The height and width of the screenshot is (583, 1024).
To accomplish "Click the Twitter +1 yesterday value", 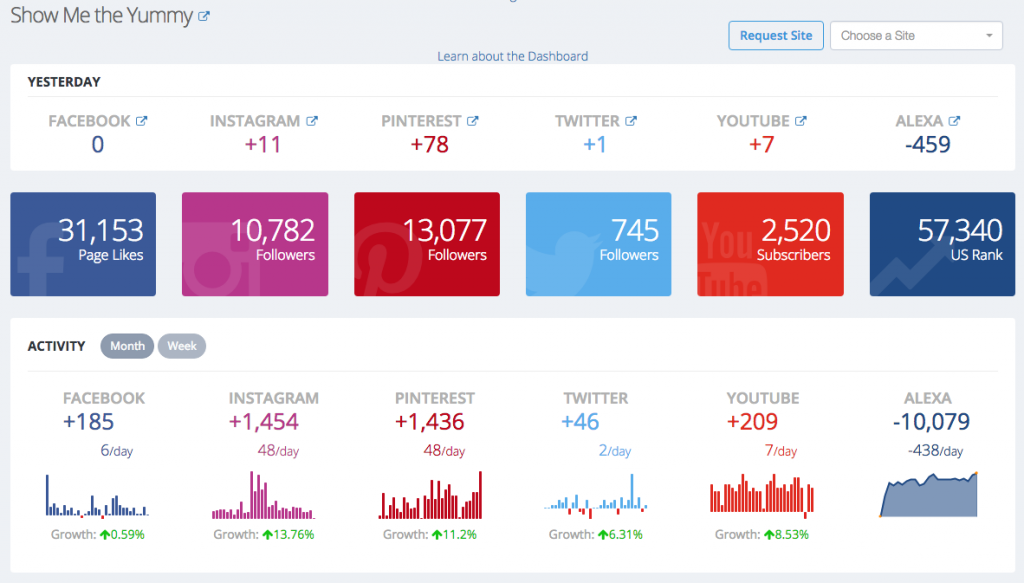I will coord(595,144).
